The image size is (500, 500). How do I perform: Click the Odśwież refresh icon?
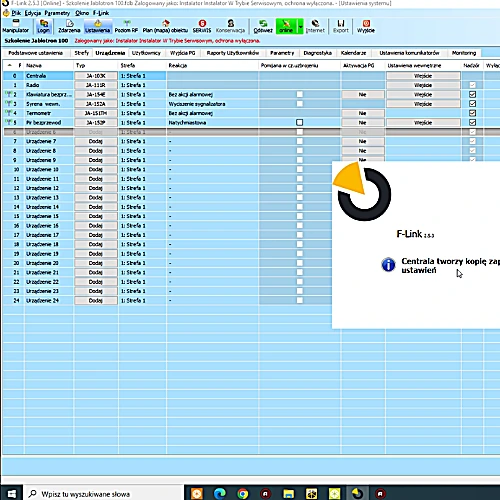263,26
